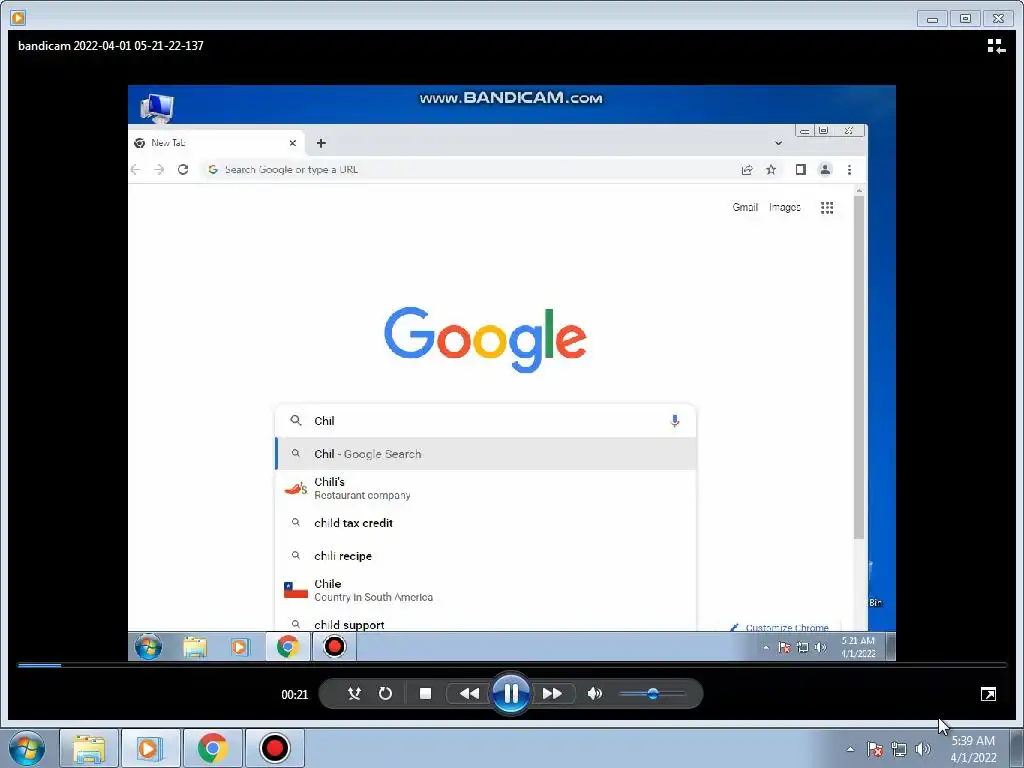1024x768 pixels.
Task: Open the Gmail link
Action: tap(745, 207)
